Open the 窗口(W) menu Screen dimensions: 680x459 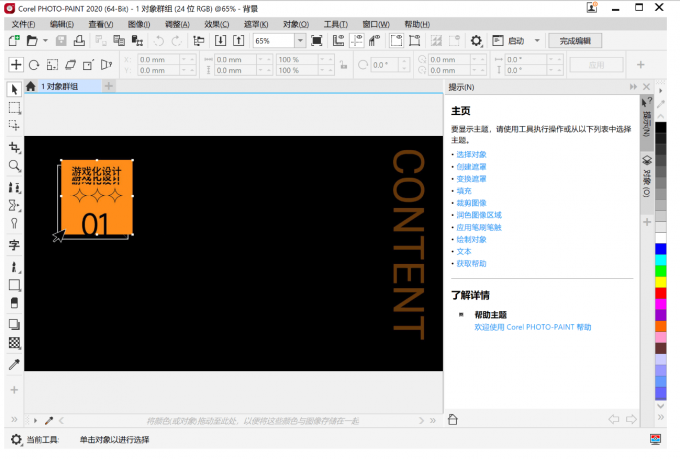tap(376, 24)
